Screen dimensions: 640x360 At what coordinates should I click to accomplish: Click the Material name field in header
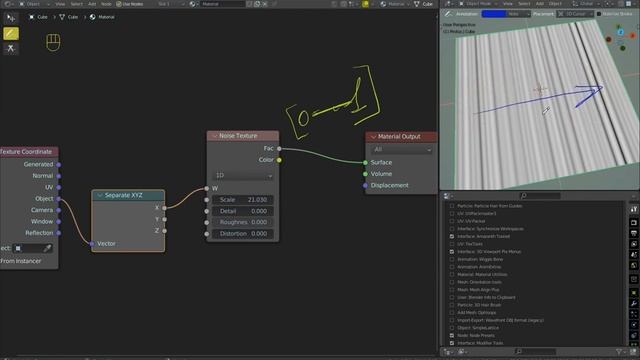(x=222, y=4)
